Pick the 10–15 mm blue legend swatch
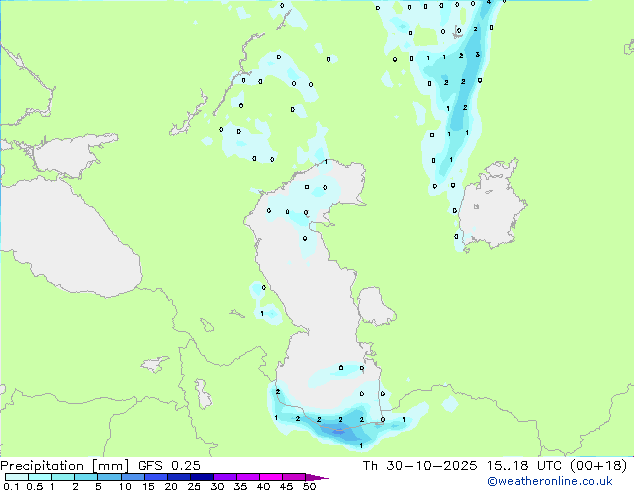Image resolution: width=634 pixels, height=490 pixels. (133, 477)
